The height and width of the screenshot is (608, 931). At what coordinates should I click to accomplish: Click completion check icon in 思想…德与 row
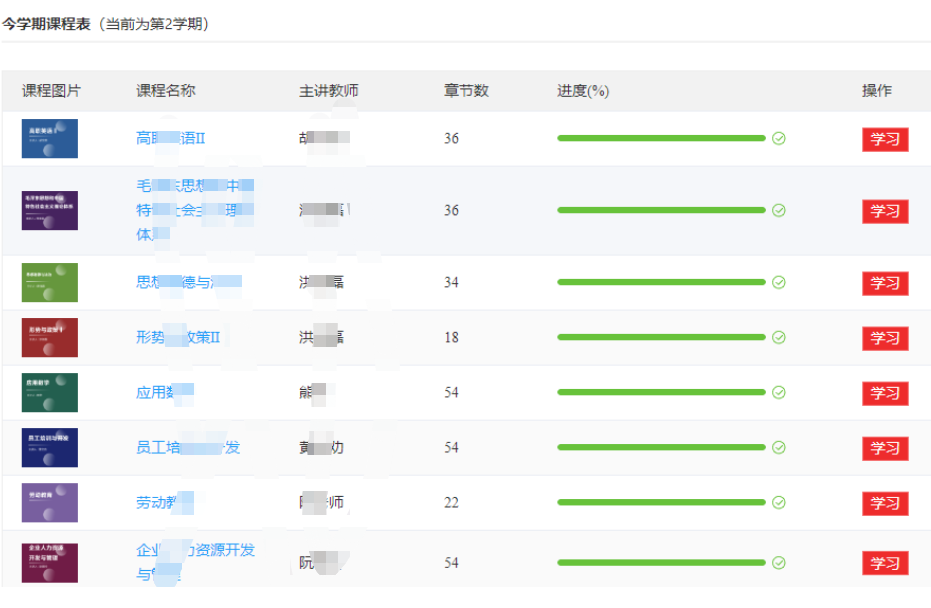(778, 282)
